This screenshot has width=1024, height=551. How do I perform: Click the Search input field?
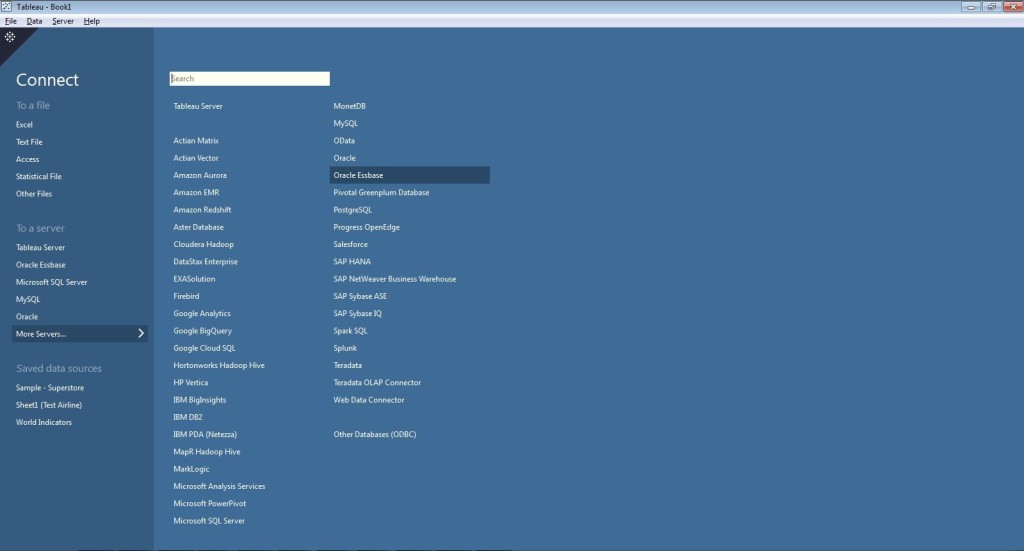pos(249,78)
